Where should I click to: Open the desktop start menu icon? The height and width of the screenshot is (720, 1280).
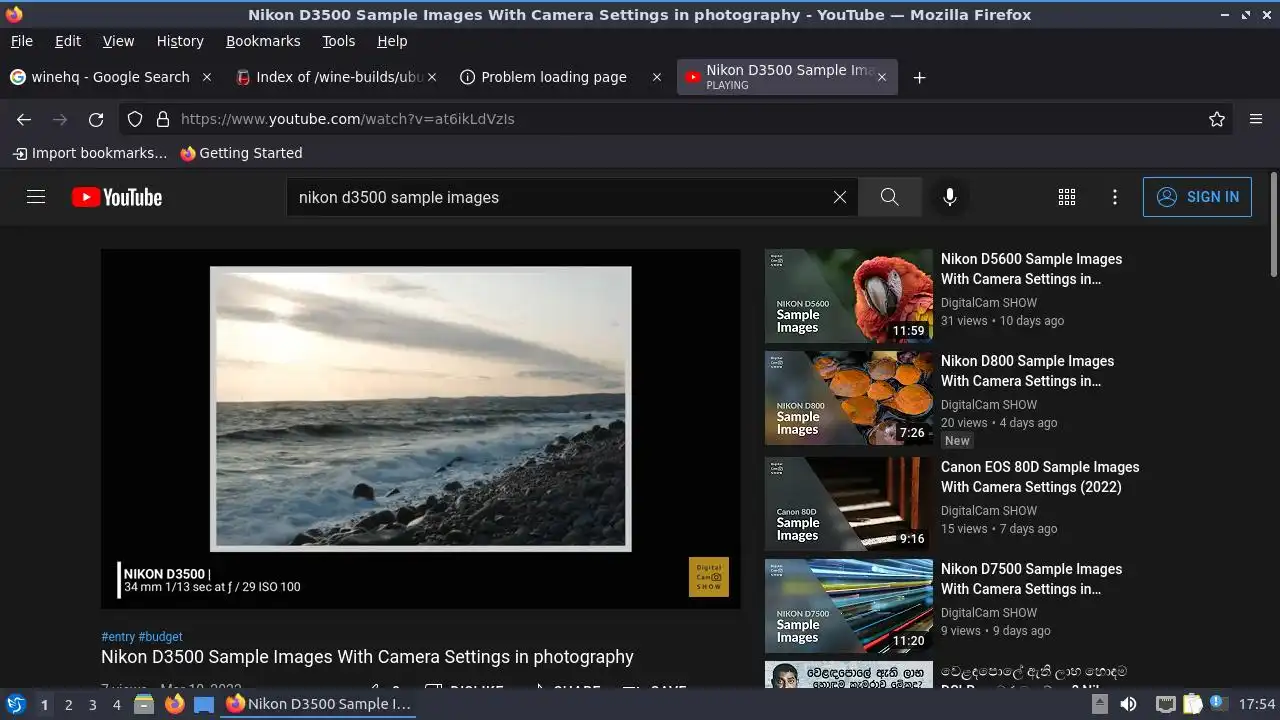click(15, 704)
